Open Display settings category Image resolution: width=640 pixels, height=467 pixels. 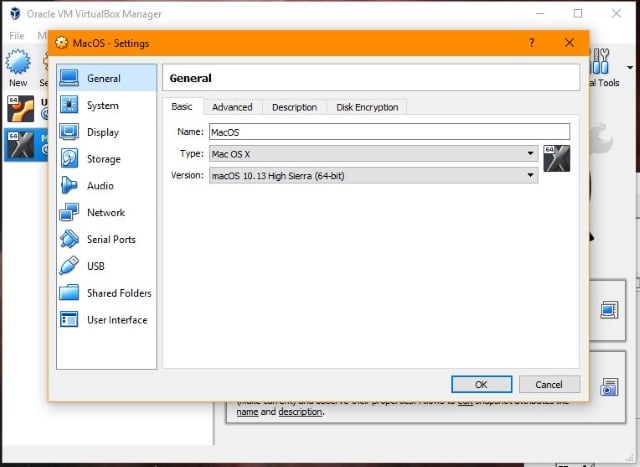click(x=106, y=132)
